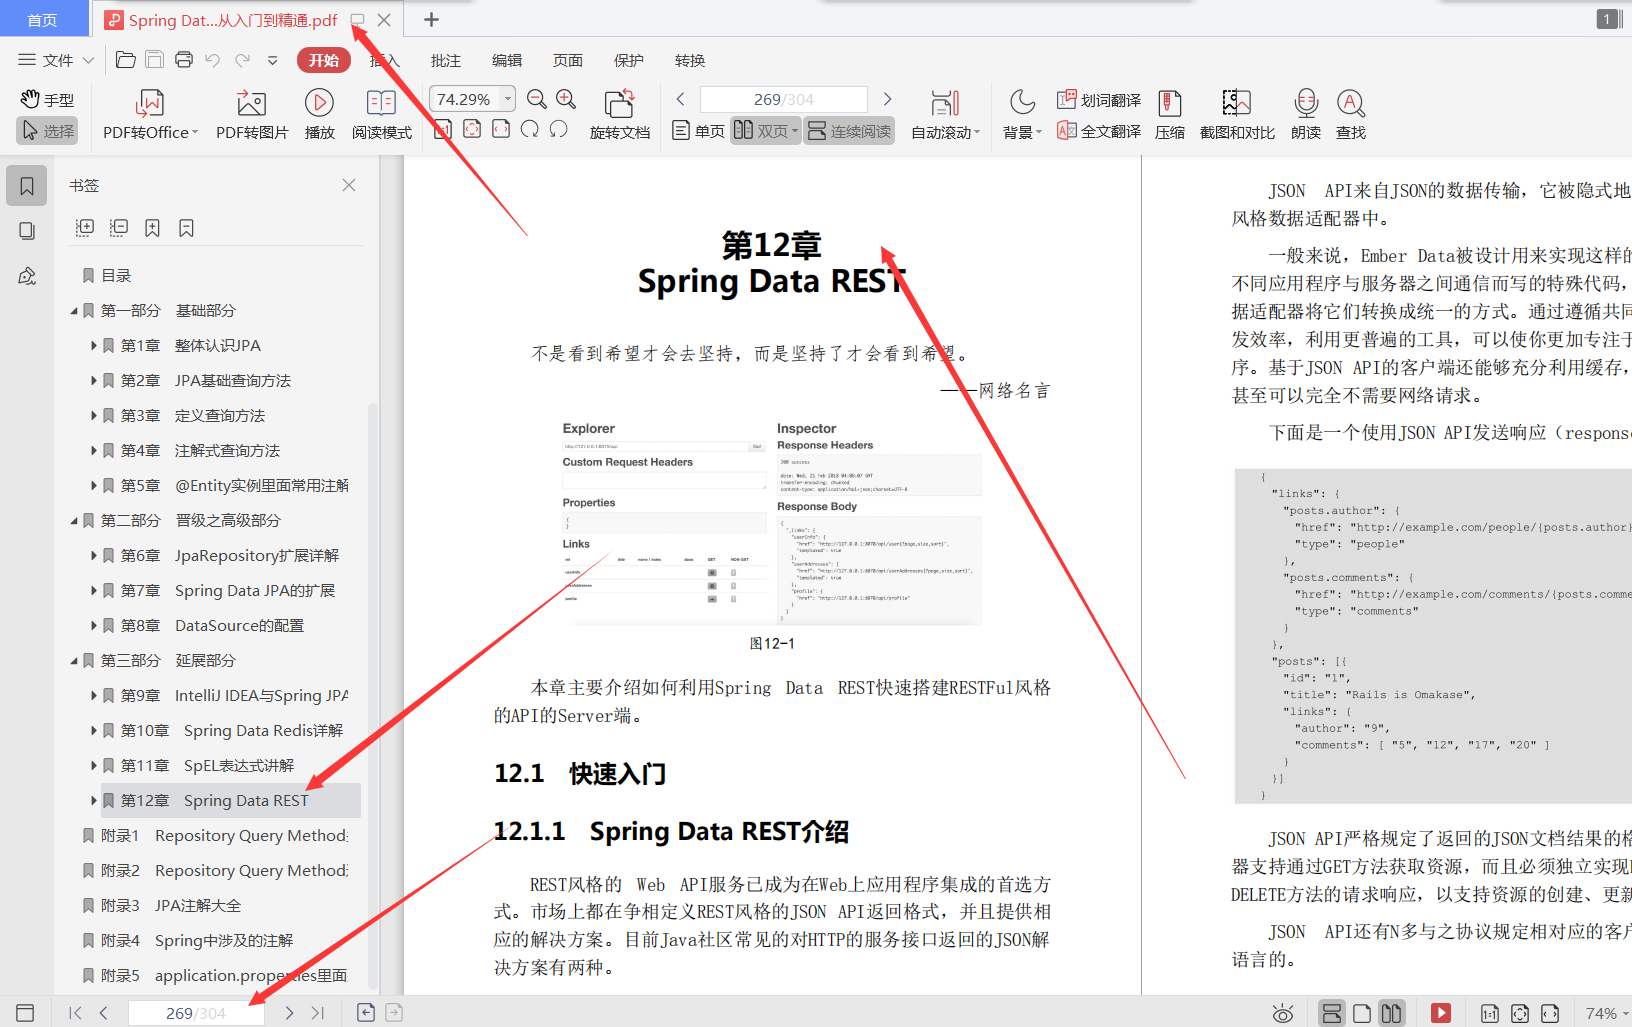Screen dimensions: 1632x1027
Task: Start read aloud (朗读)
Action: [x=1306, y=115]
